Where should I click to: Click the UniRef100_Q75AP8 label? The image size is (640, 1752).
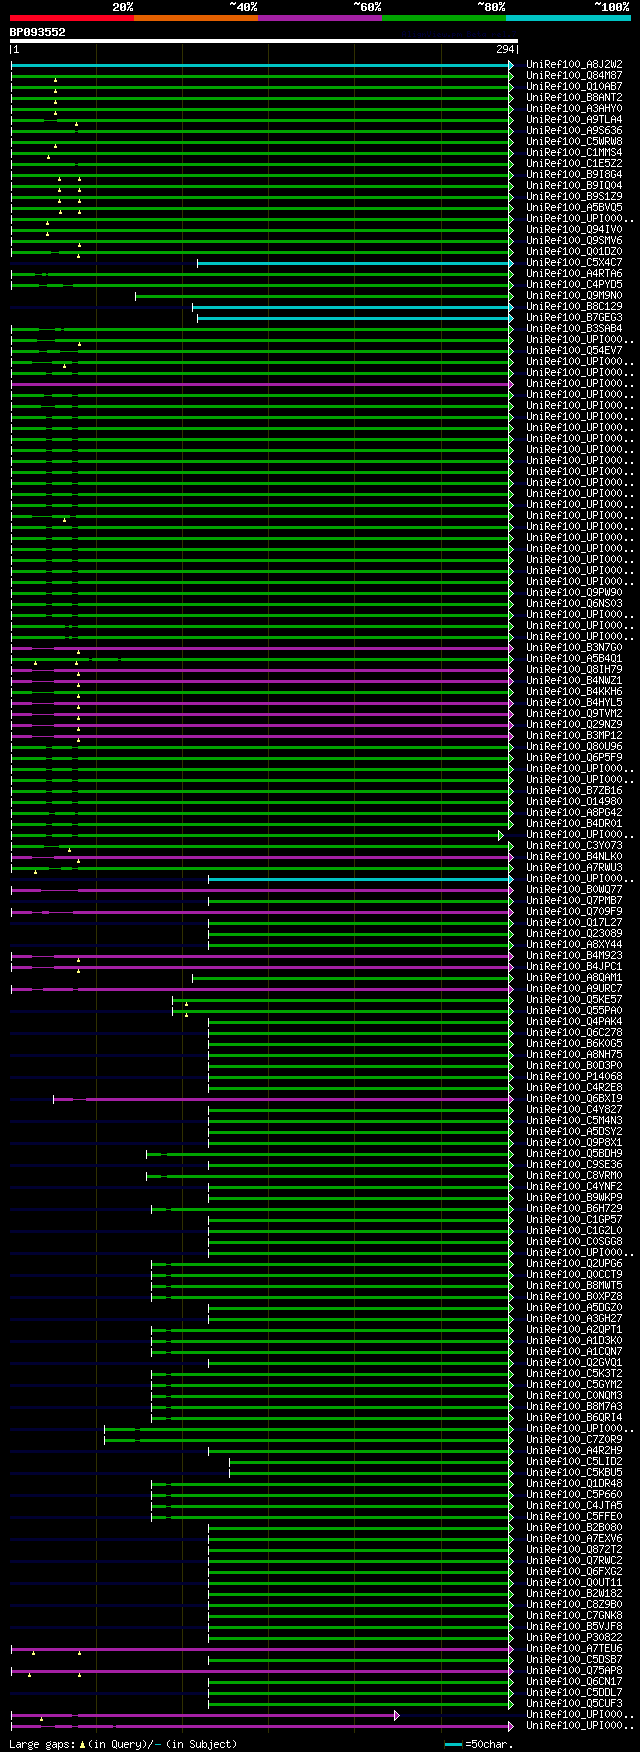[x=573, y=1671]
